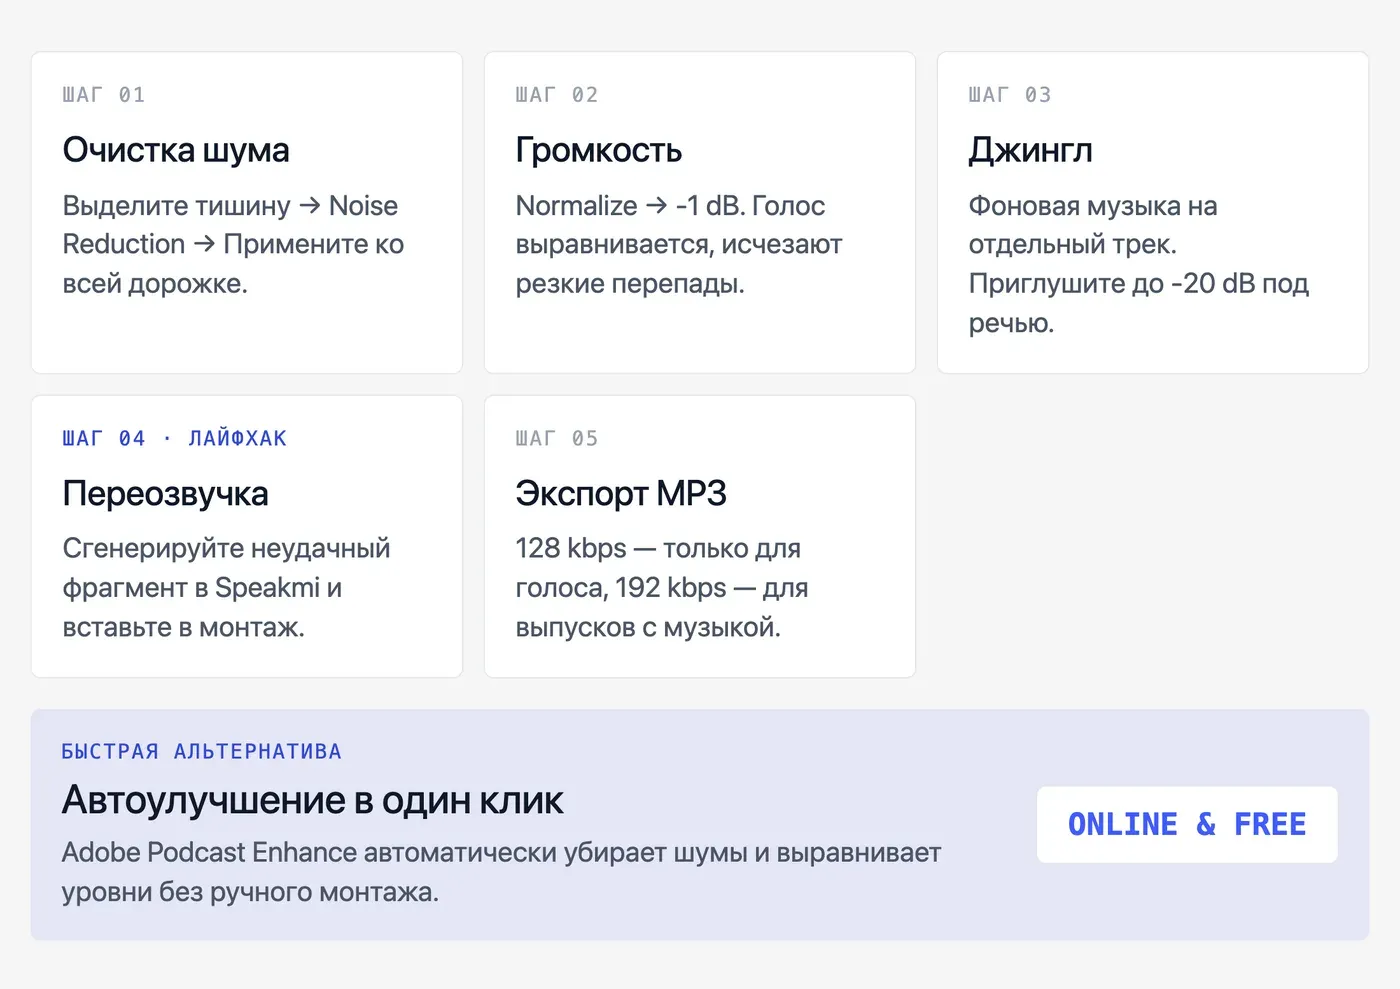Click the "Джингл" heading
Viewport: 1400px width, 989px height.
point(1030,150)
